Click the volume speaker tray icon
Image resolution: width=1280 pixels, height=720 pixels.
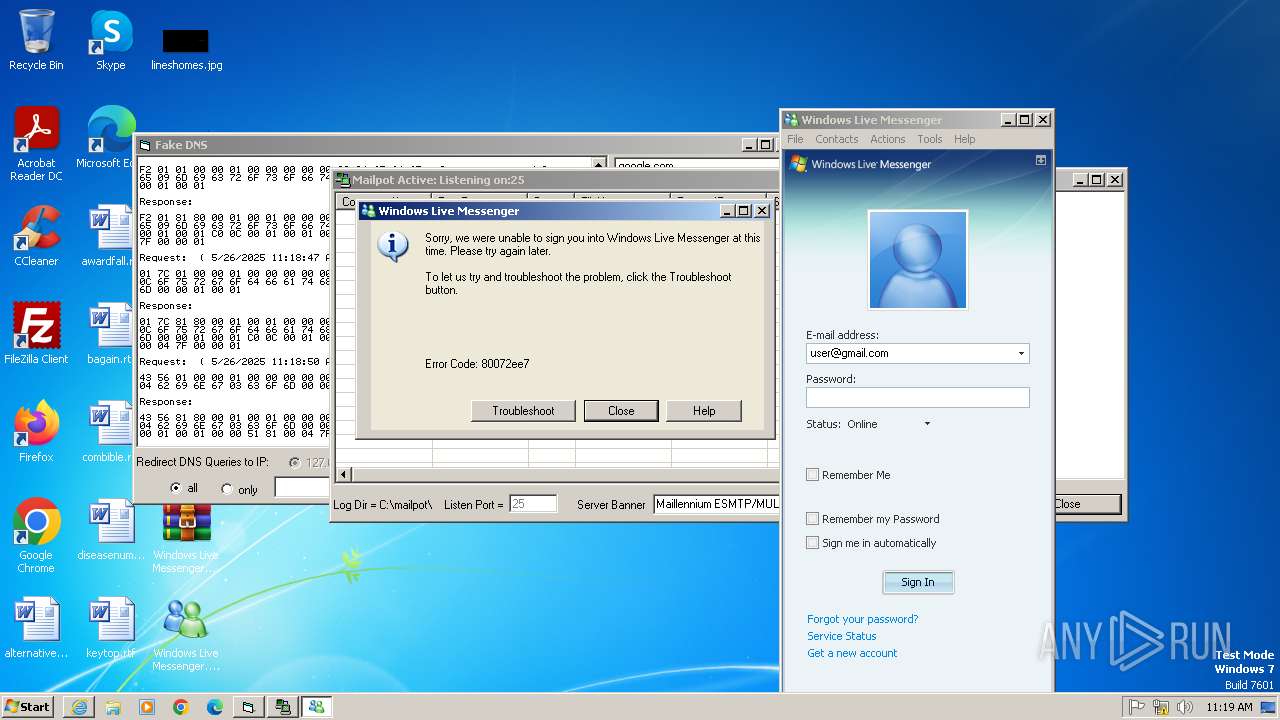pyautogui.click(x=1185, y=707)
